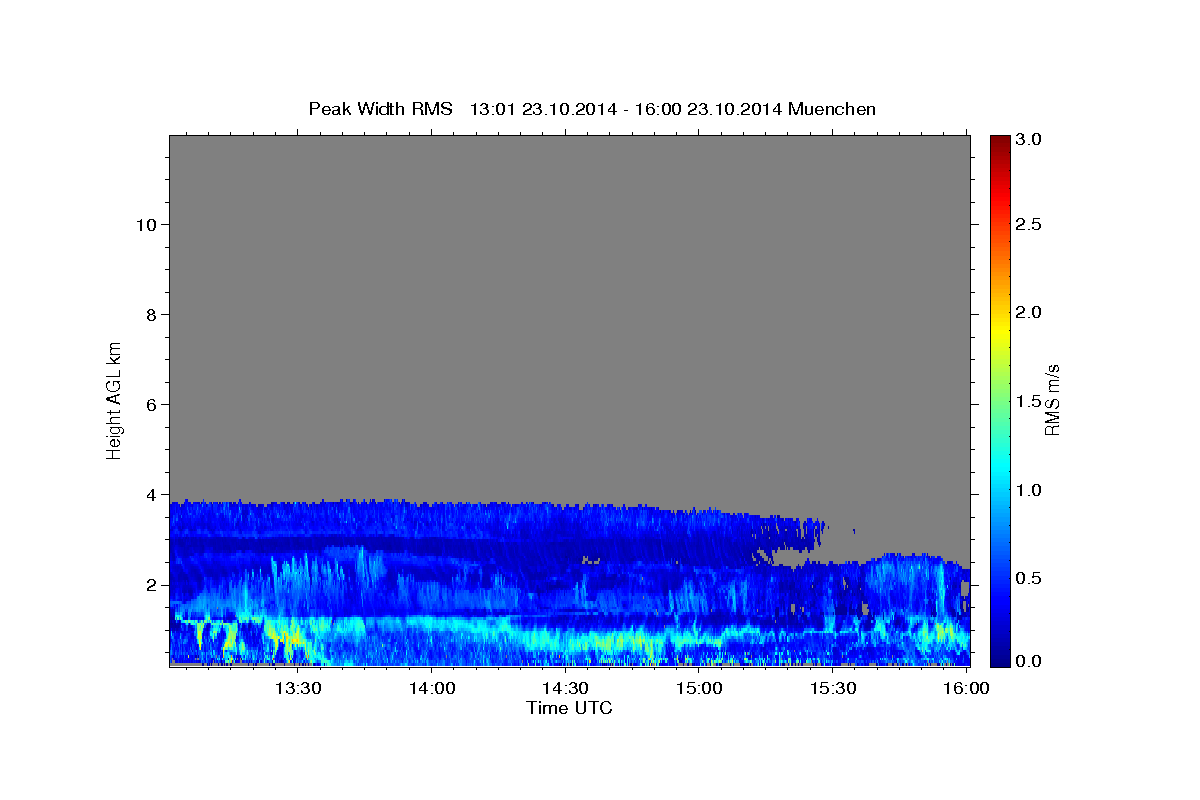Click the colorbar value 3.0
Image resolution: width=1200 pixels, height=800 pixels.
pos(1029,140)
